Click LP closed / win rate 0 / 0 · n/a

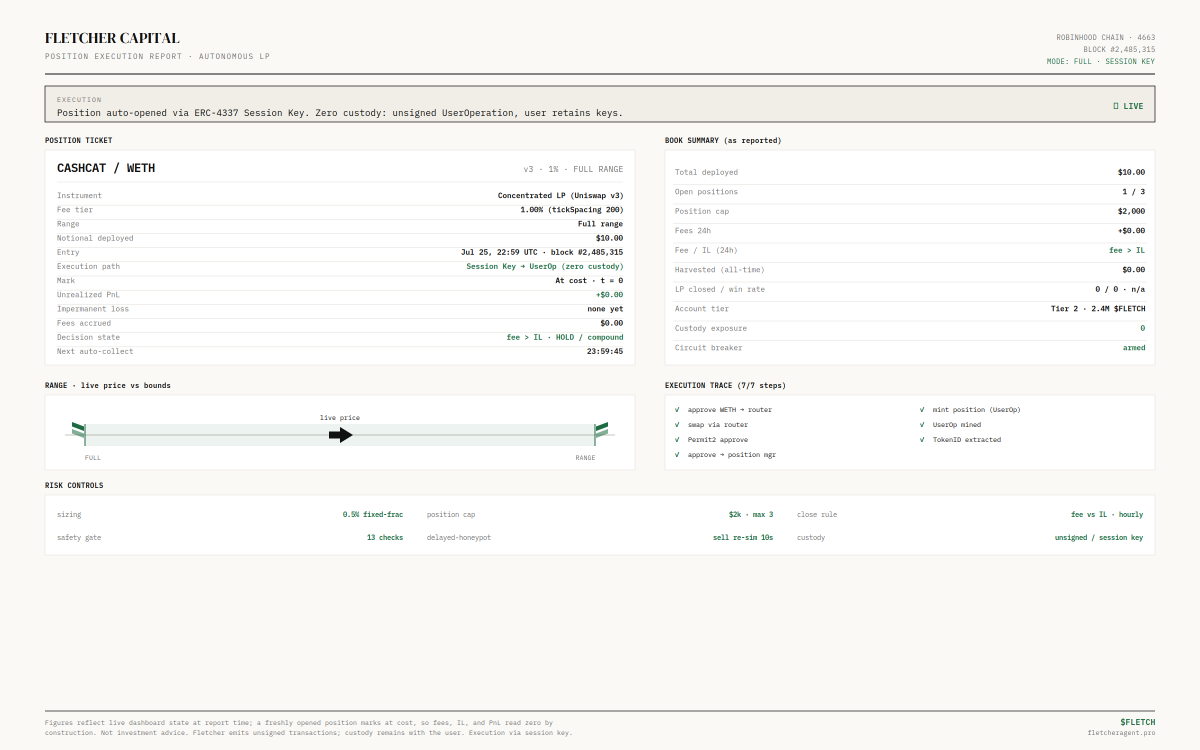1118,289
